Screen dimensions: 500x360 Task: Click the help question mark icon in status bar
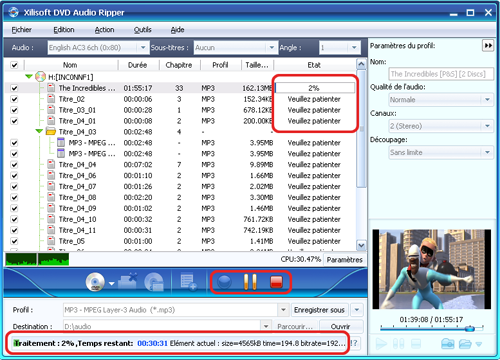pos(354,343)
